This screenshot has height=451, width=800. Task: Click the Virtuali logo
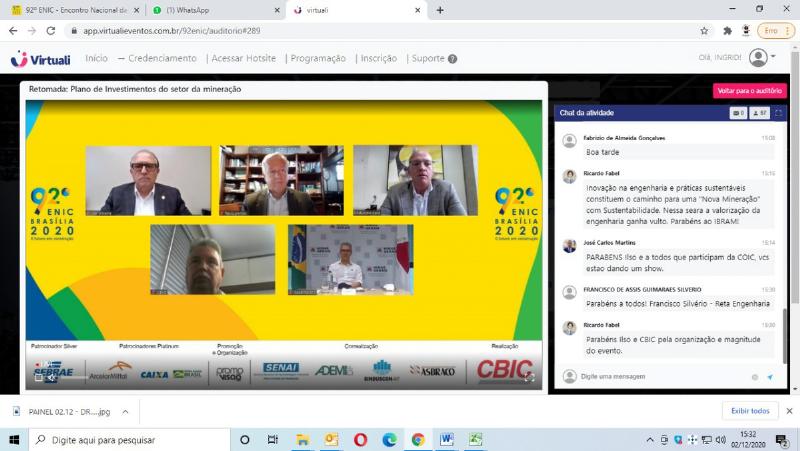[x=40, y=59]
